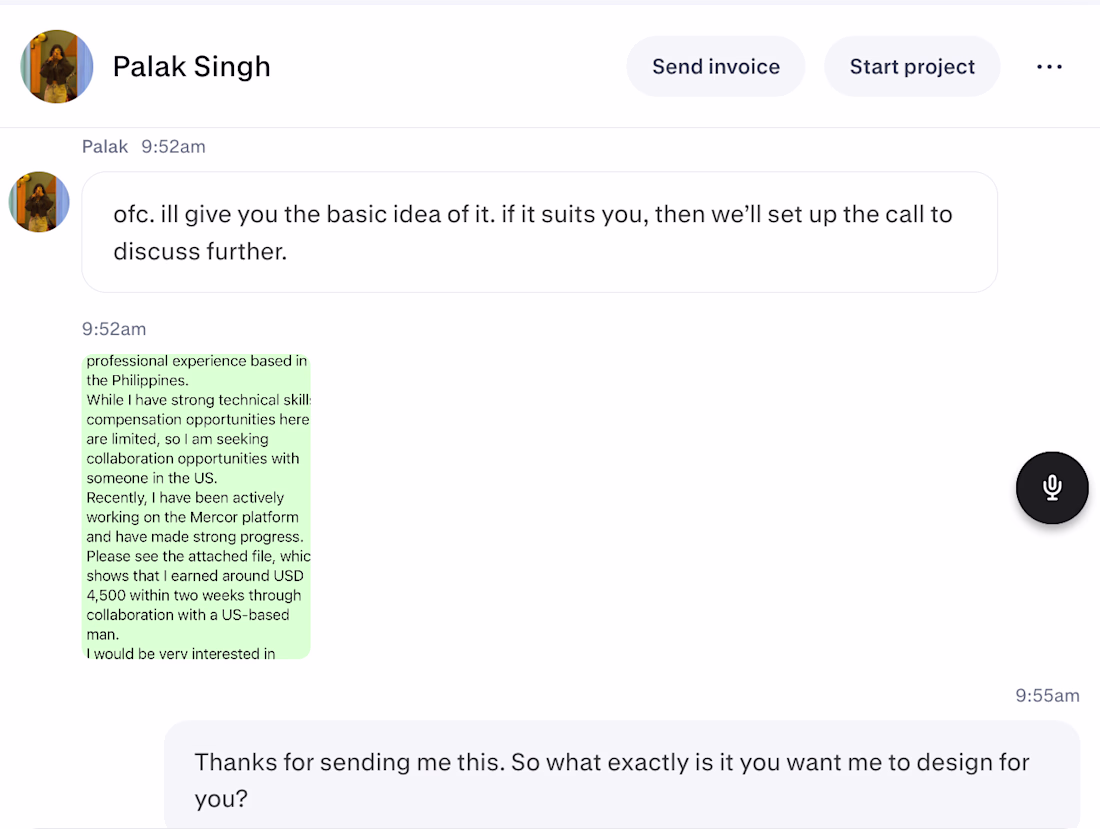Click the 'you?' line of the outgoing message
Viewport: 1100px width, 829px height.
click(221, 798)
